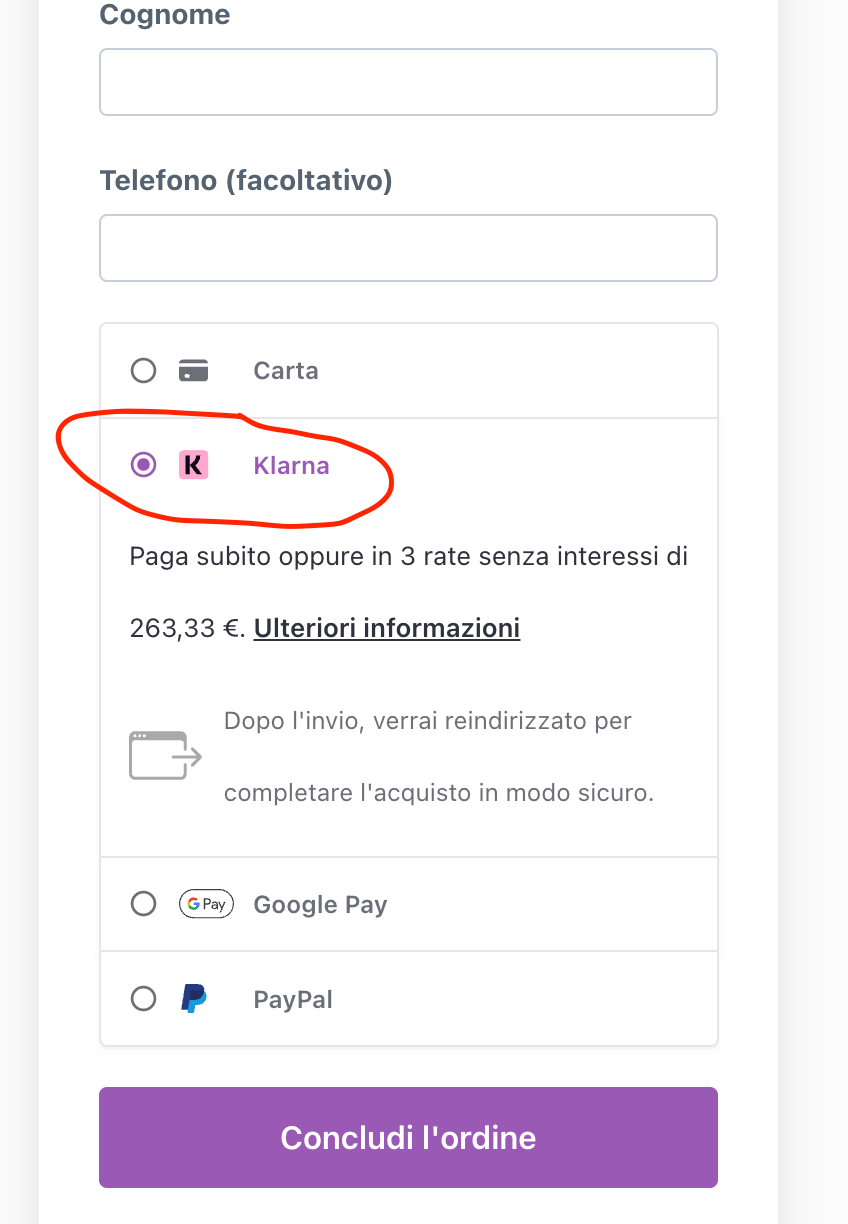This screenshot has width=848, height=1224.
Task: Click the Google Pay option text
Action: [320, 904]
